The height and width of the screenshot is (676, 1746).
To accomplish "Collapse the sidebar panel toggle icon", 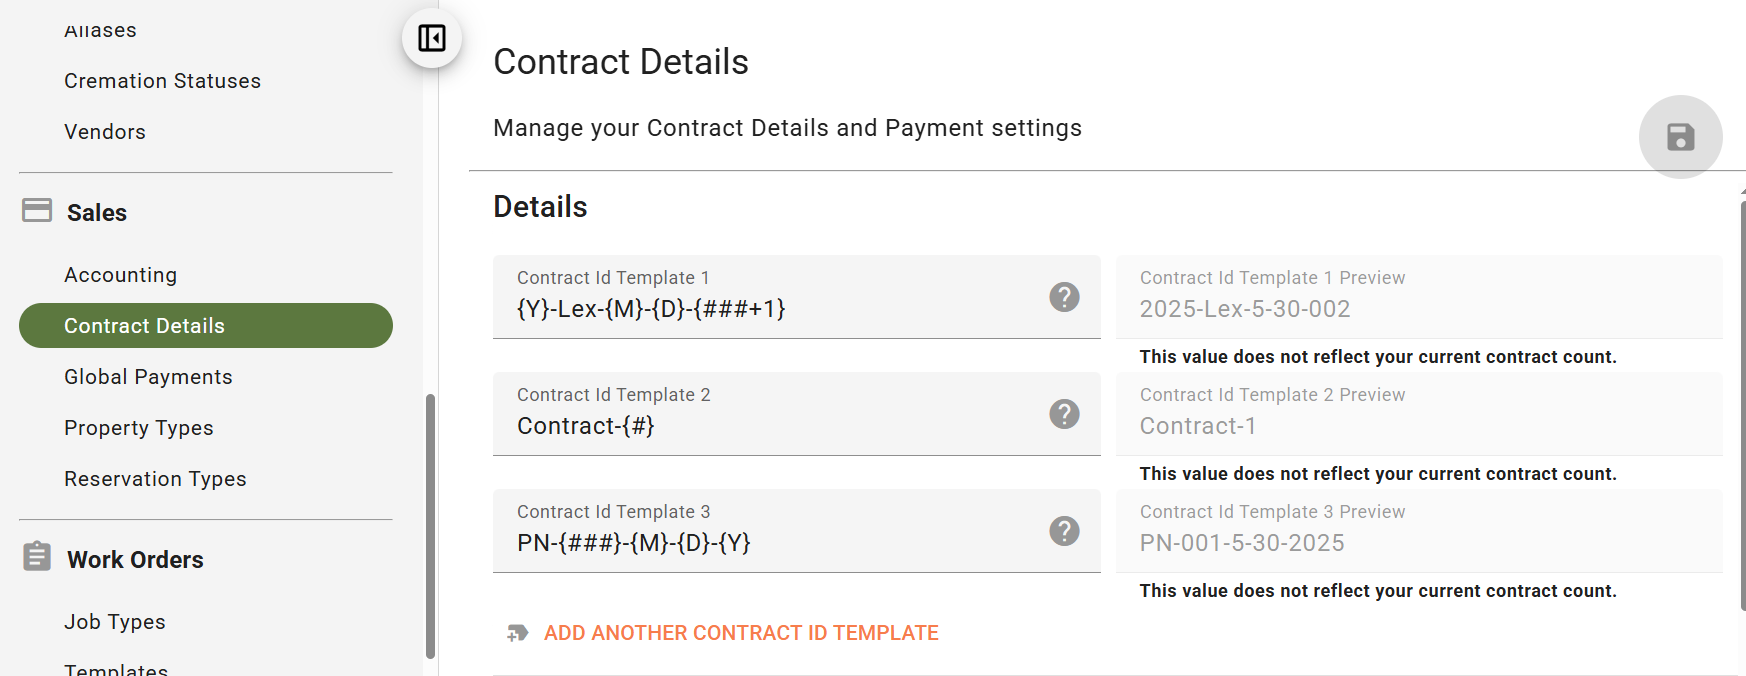I will point(432,38).
